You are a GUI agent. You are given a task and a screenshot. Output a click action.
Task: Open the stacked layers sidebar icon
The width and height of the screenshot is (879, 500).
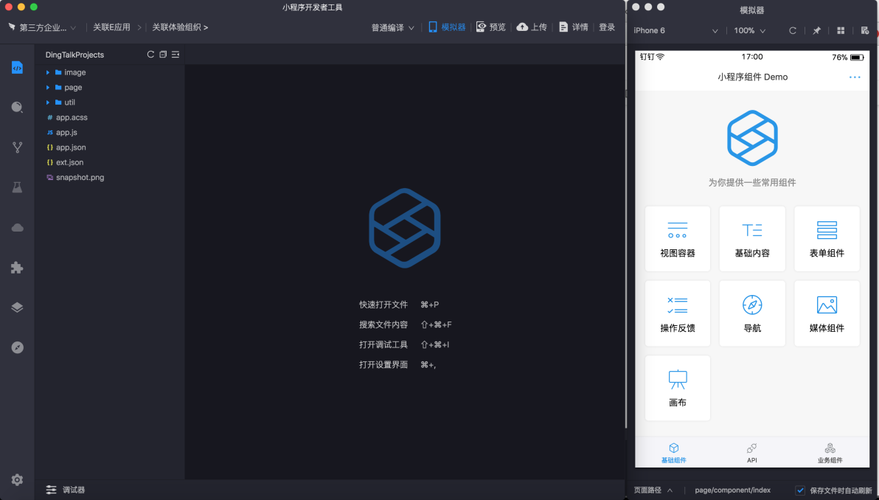pos(17,307)
